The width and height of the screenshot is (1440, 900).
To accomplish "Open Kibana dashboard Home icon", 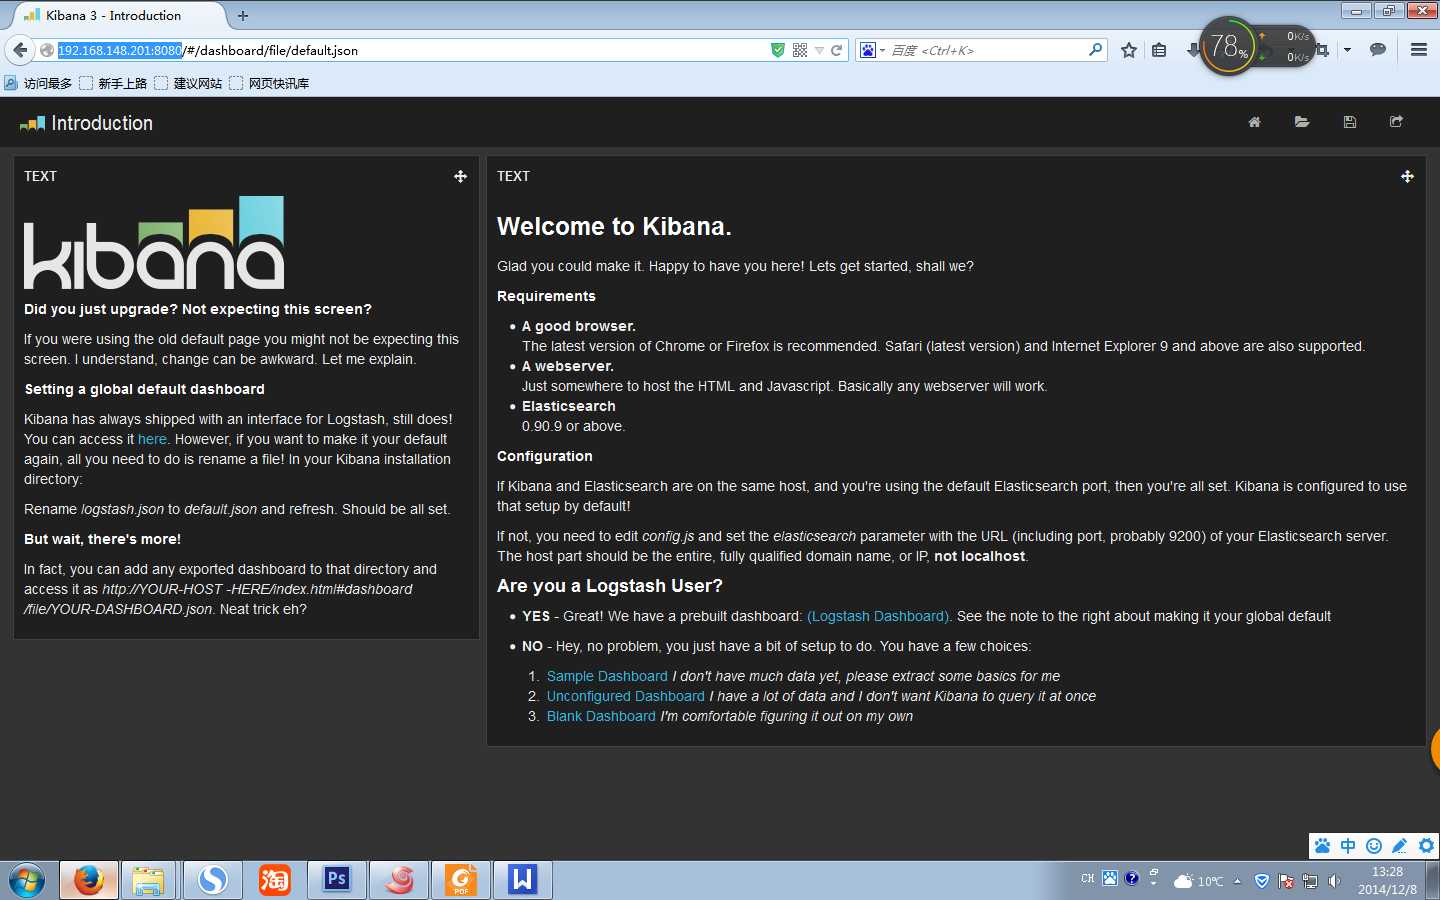I will 1254,122.
